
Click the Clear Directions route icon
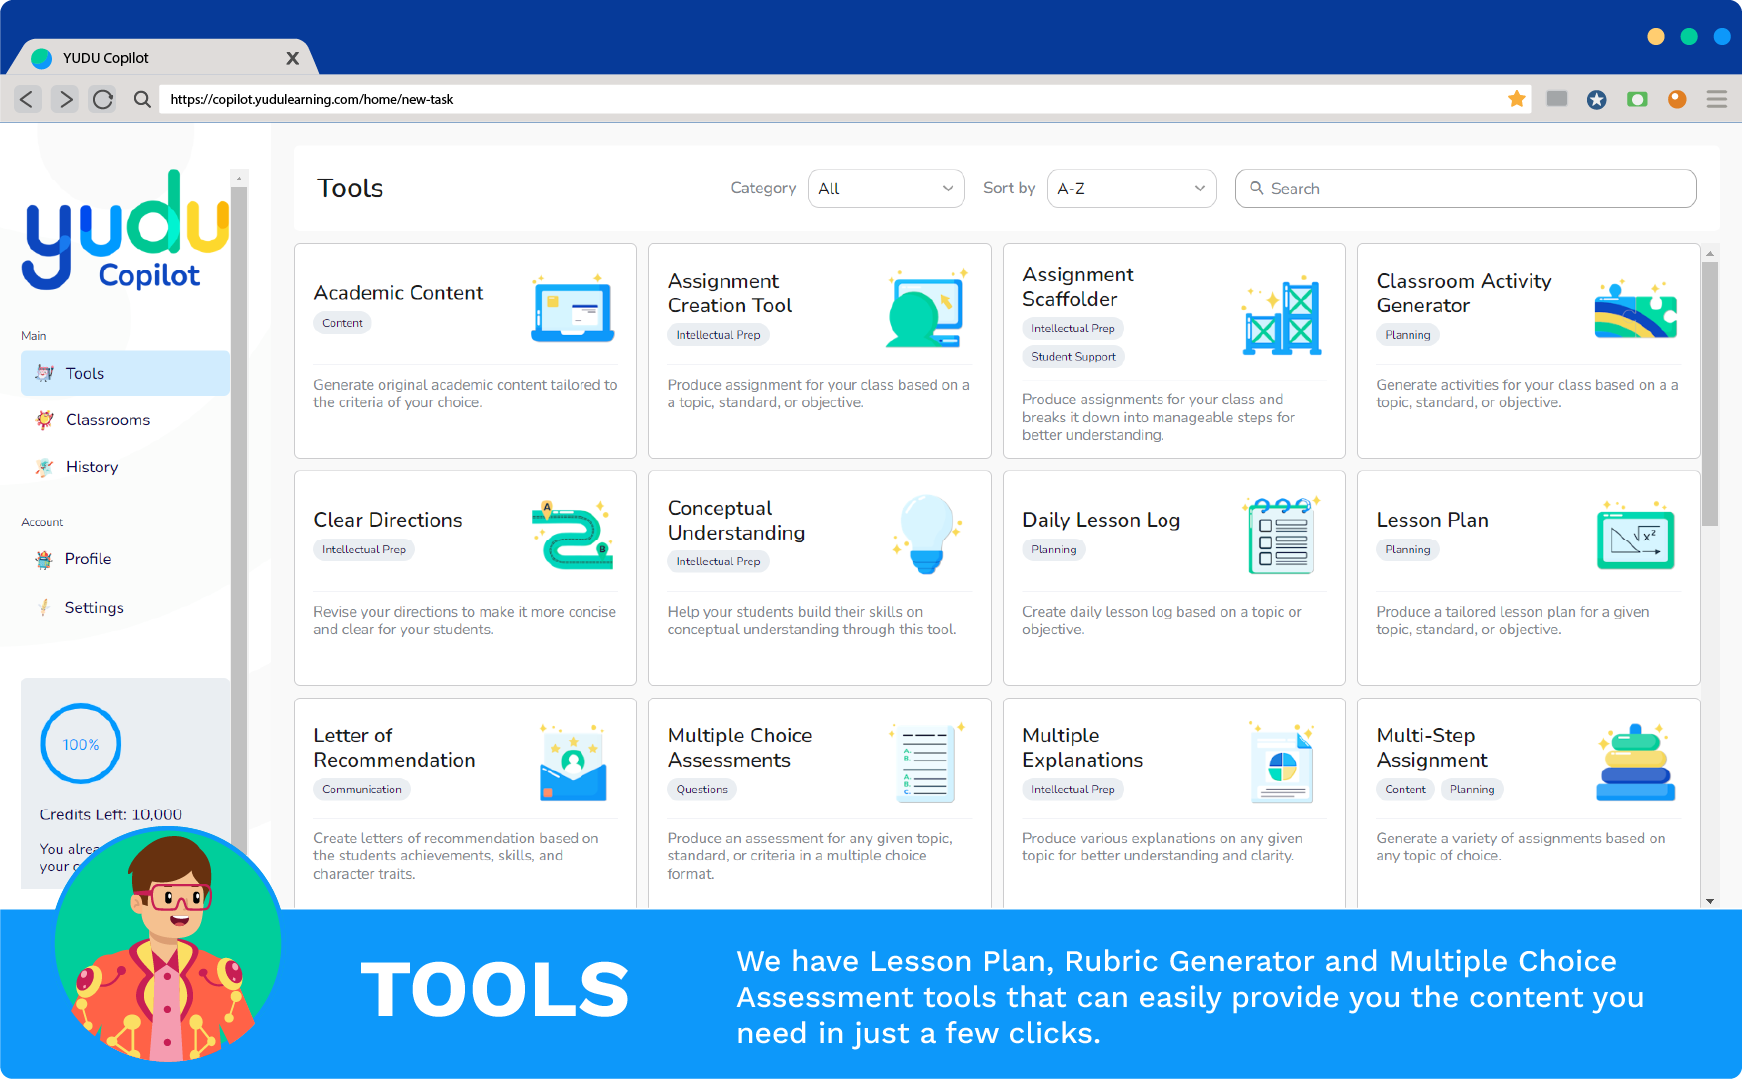point(573,536)
